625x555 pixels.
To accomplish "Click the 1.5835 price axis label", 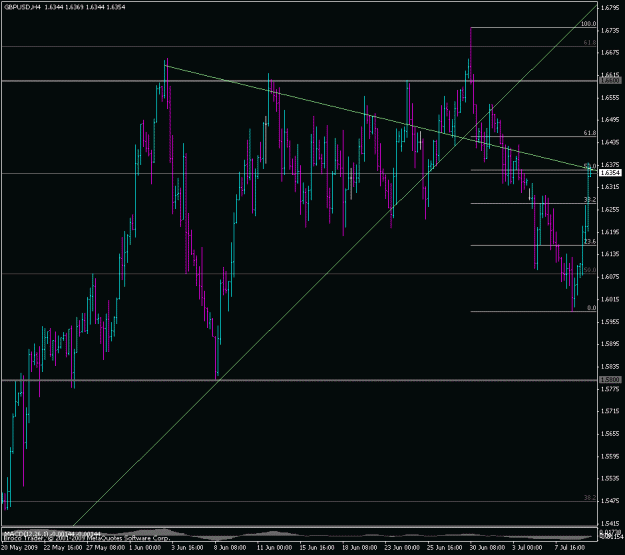I will pyautogui.click(x=610, y=366).
